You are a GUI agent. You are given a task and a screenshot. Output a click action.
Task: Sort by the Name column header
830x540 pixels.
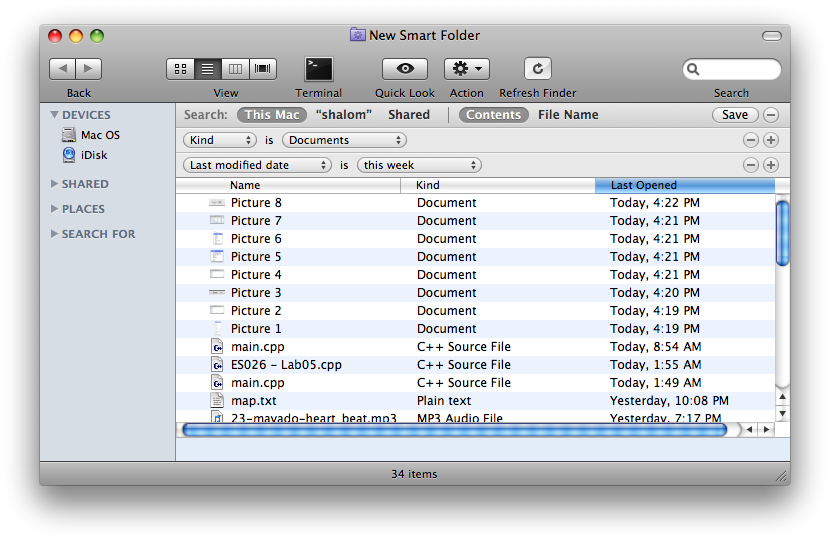(x=245, y=185)
